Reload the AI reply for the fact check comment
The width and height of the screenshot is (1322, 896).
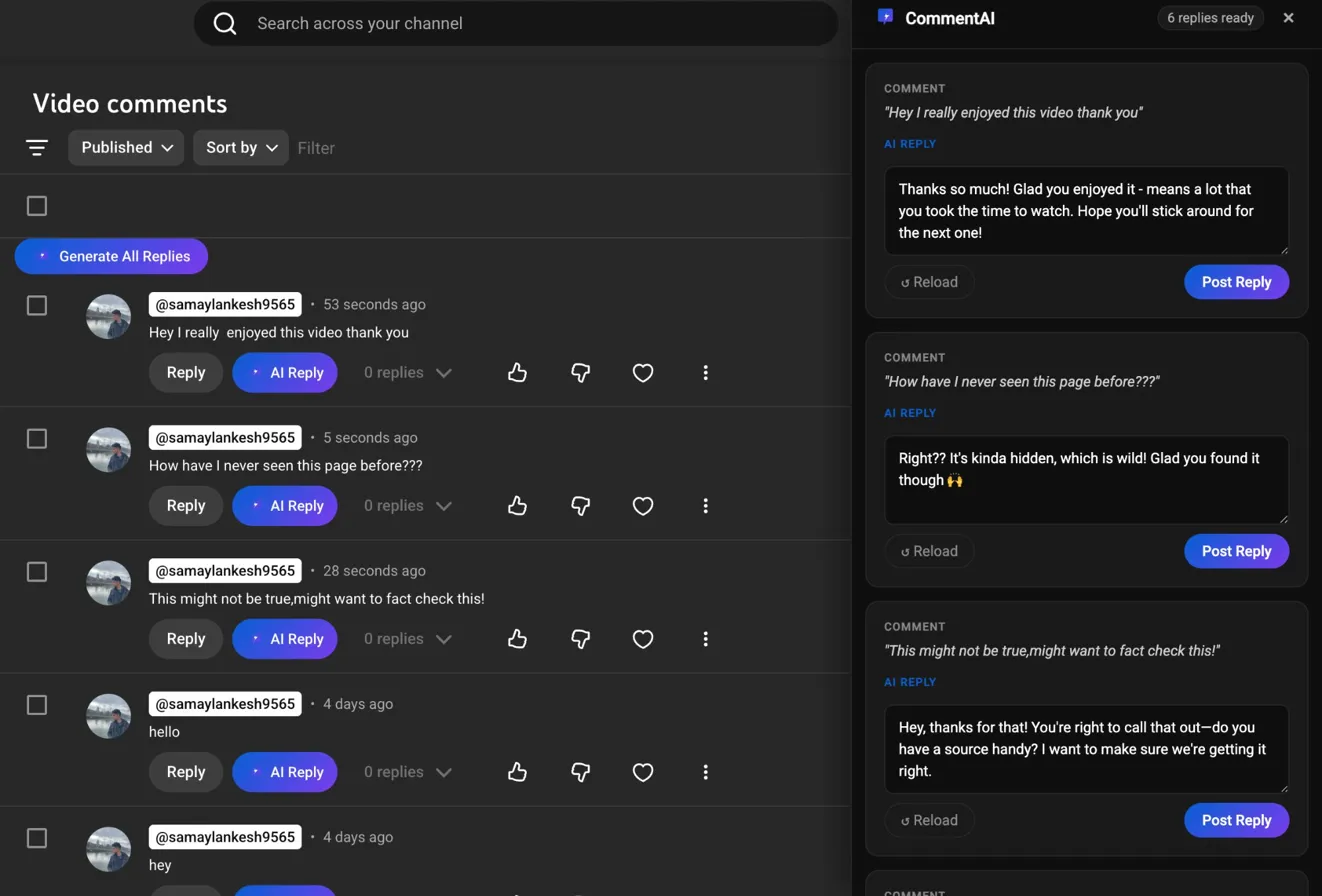pyautogui.click(x=929, y=820)
